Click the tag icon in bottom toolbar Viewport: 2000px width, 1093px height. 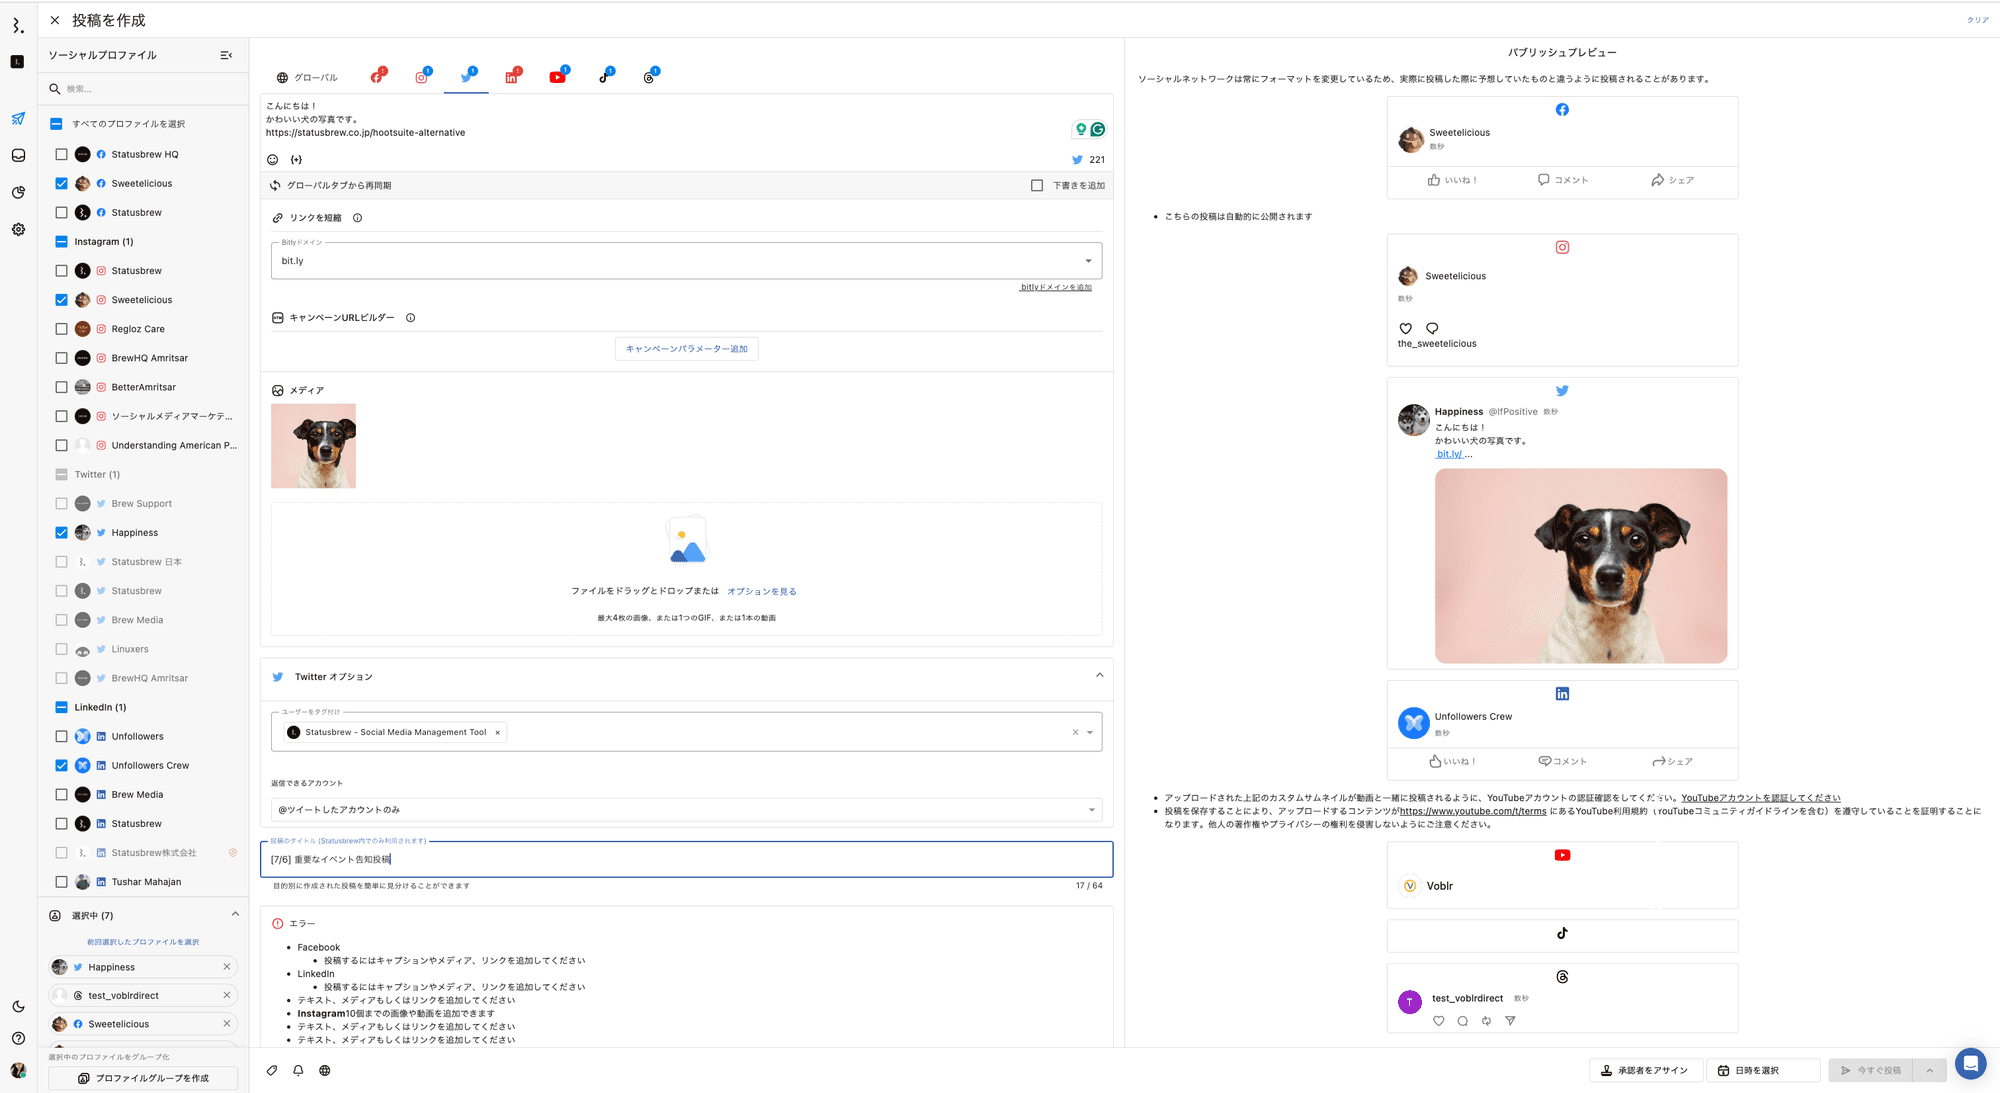272,1071
